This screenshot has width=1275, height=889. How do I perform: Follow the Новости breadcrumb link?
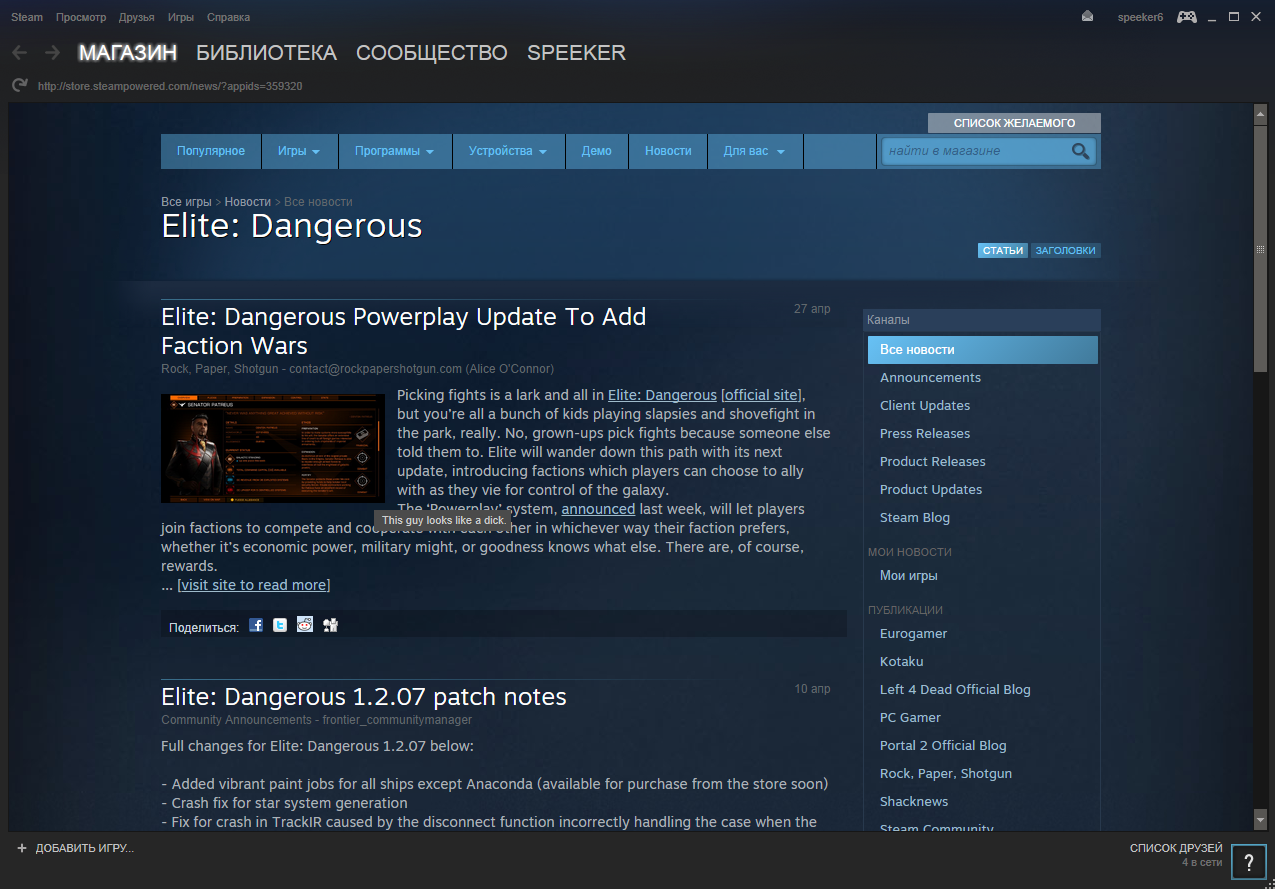(x=248, y=202)
